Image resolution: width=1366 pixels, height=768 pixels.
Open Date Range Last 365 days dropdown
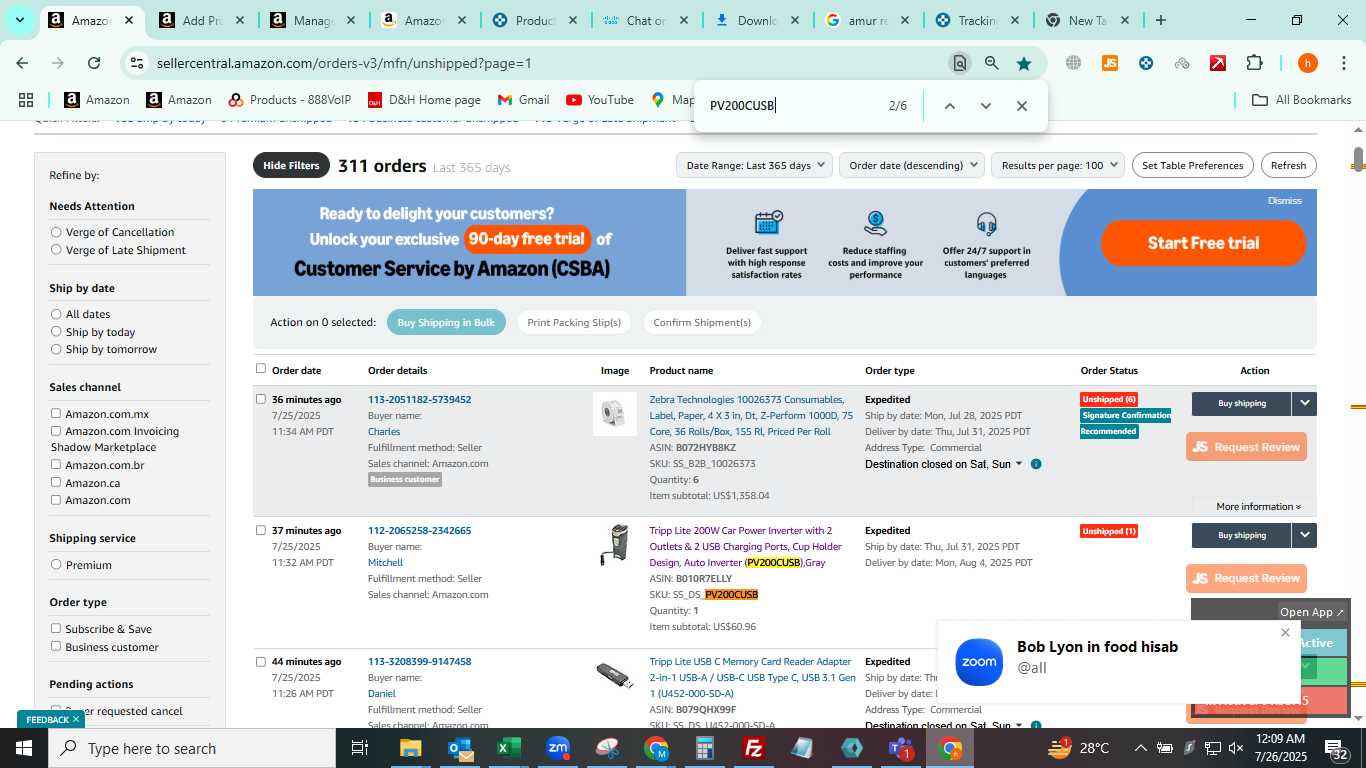[x=754, y=165]
